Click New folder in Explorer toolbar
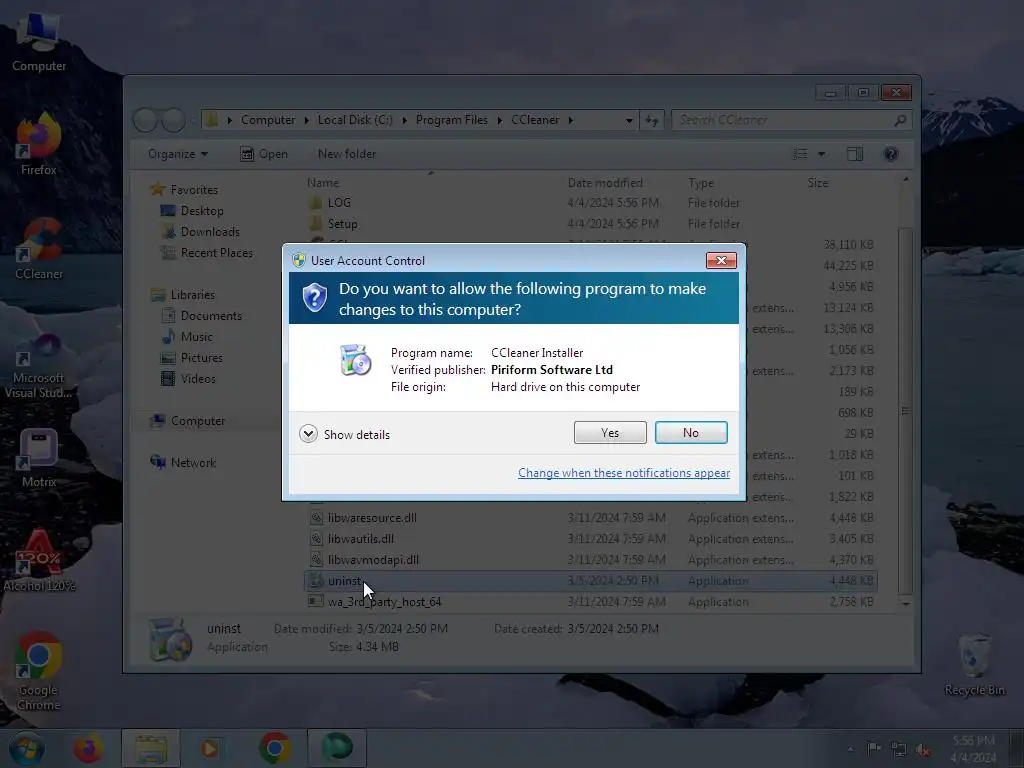Screen dimensions: 1024x768 point(347,154)
